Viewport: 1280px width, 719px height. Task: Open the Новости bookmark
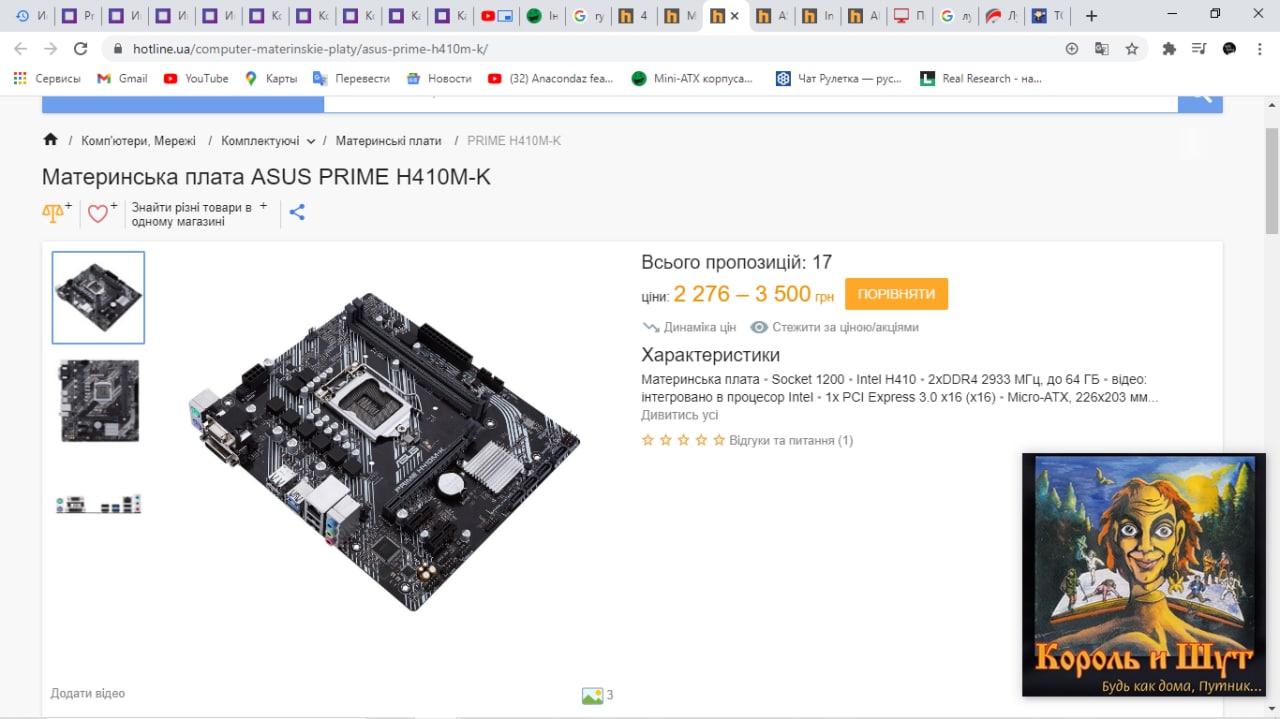pyautogui.click(x=439, y=78)
